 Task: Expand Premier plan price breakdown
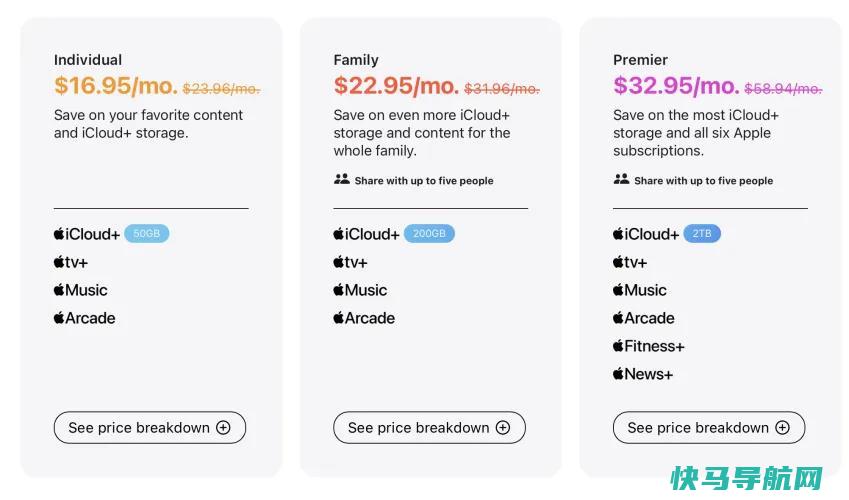pyautogui.click(x=709, y=427)
